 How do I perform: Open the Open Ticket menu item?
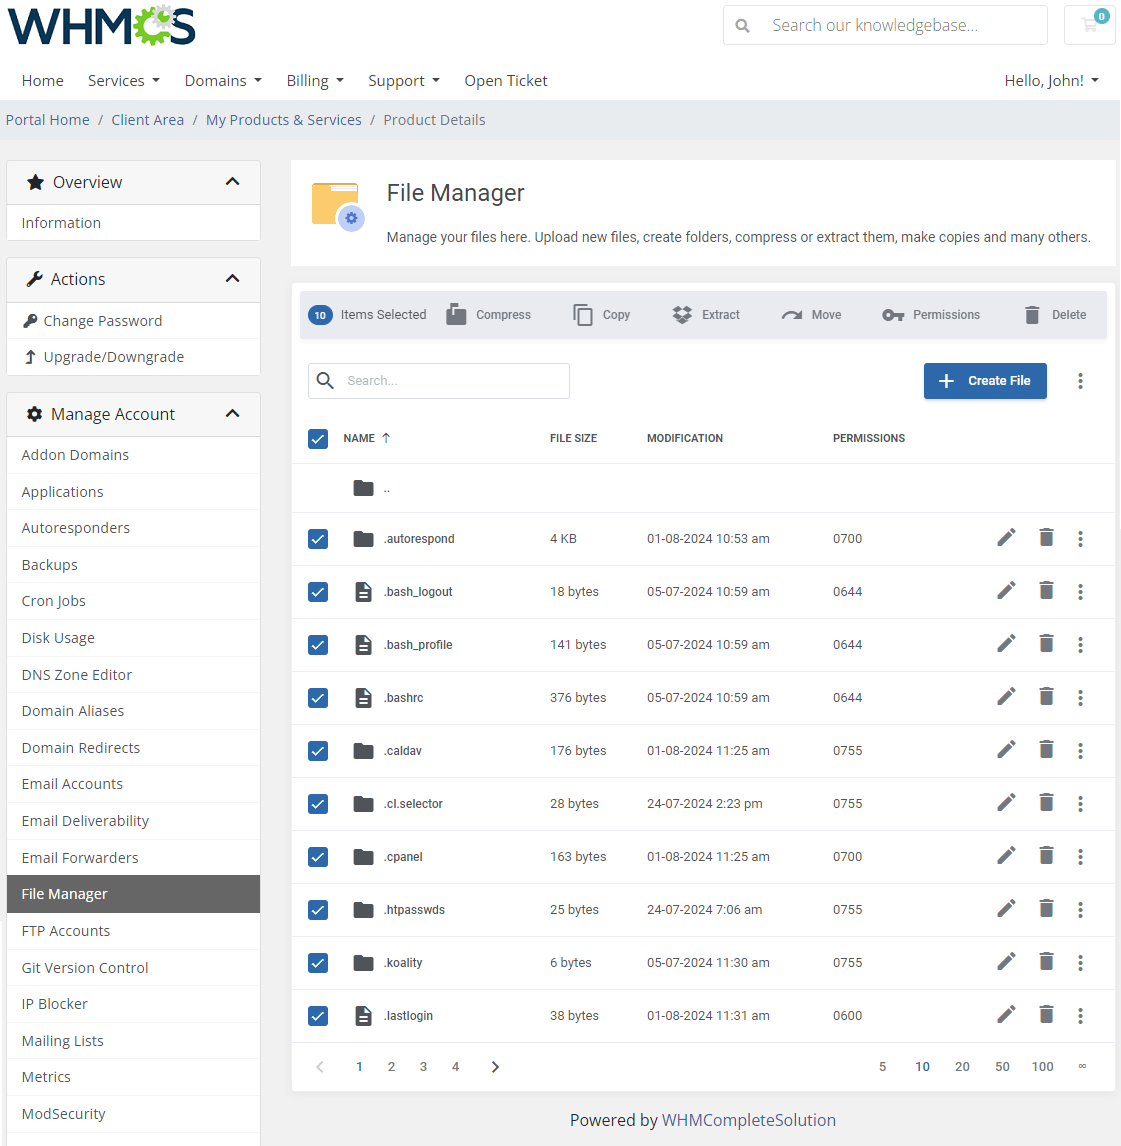[x=506, y=80]
